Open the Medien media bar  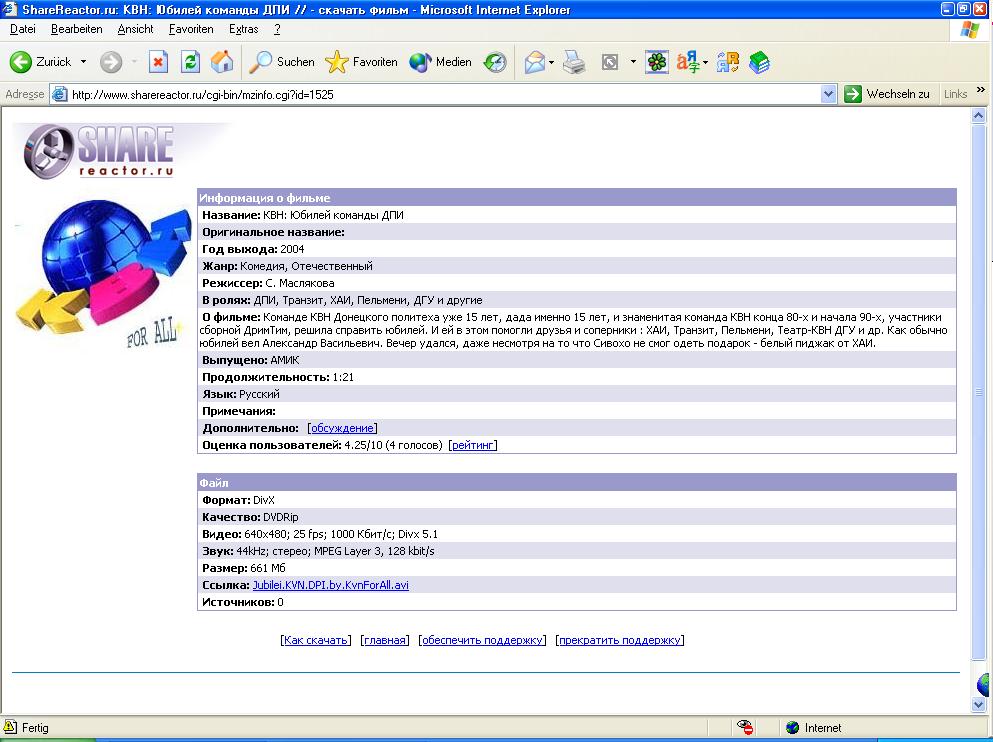440,62
